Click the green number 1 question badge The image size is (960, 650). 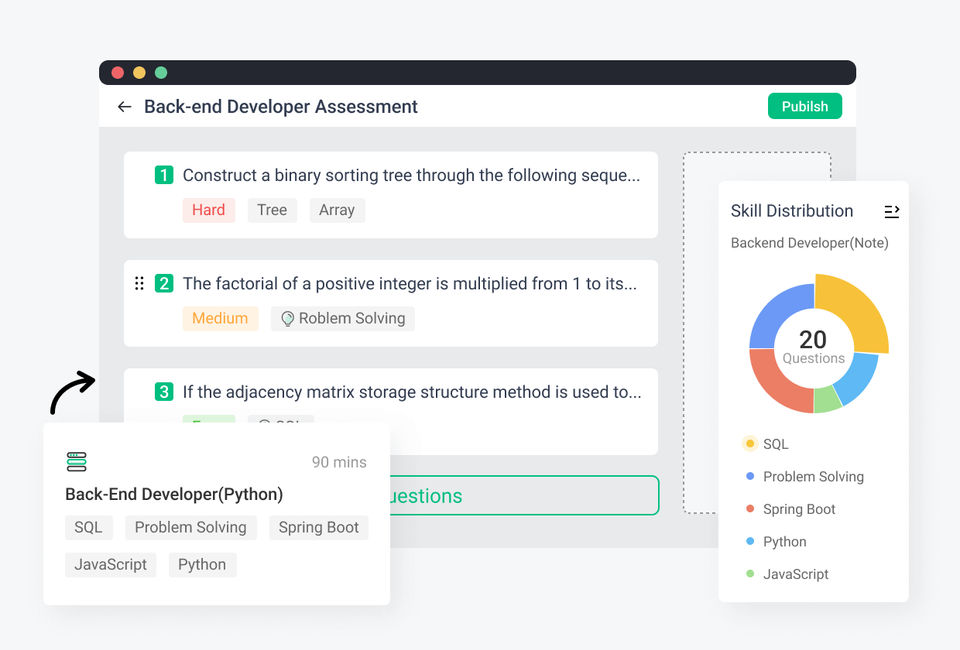coord(164,176)
